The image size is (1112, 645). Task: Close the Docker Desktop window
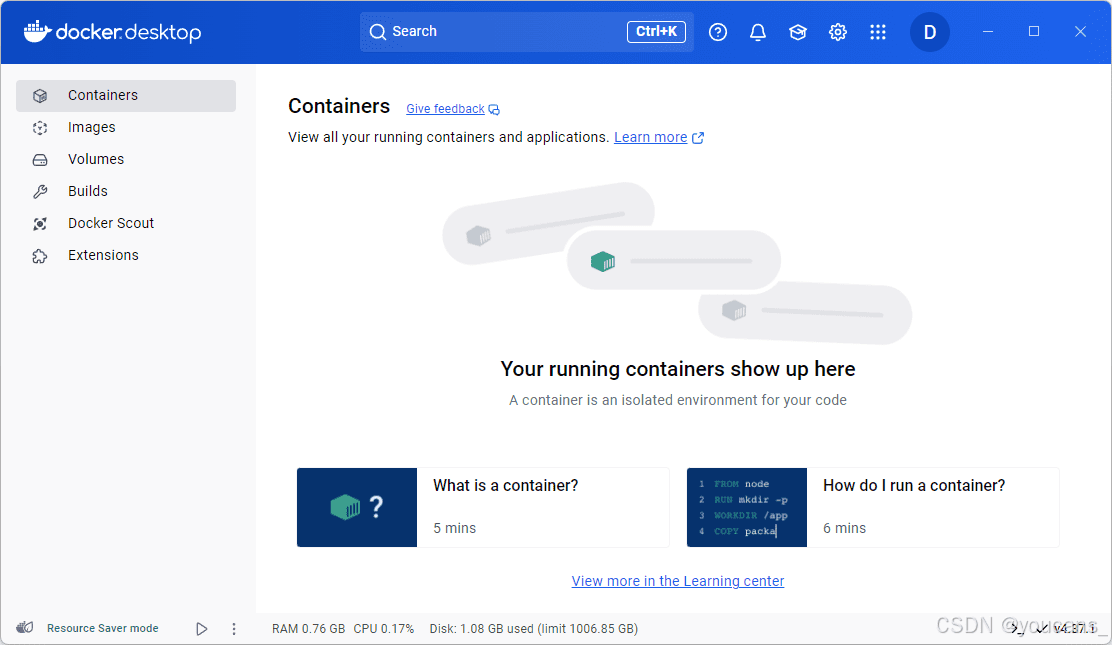coord(1080,31)
